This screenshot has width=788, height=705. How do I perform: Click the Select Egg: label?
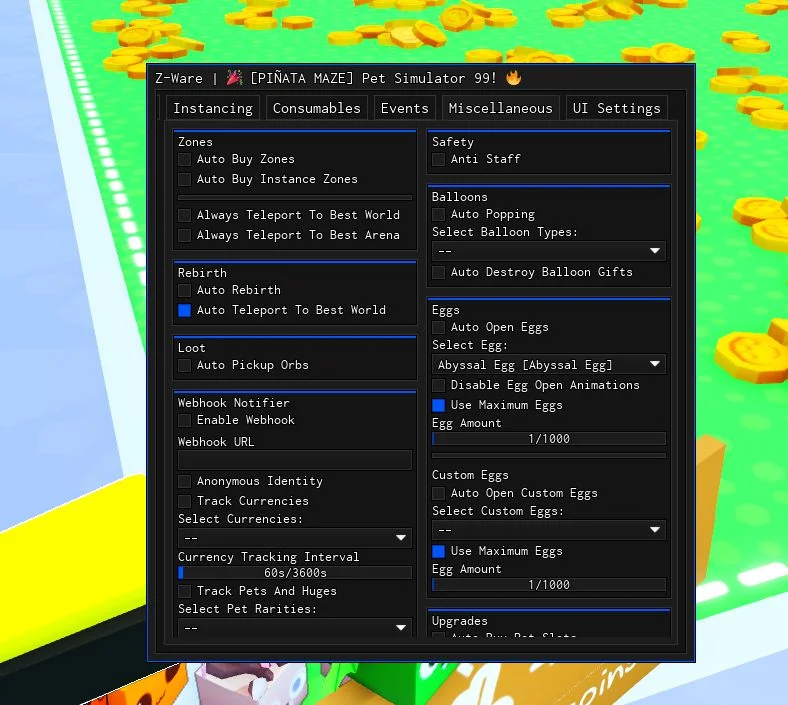point(469,345)
